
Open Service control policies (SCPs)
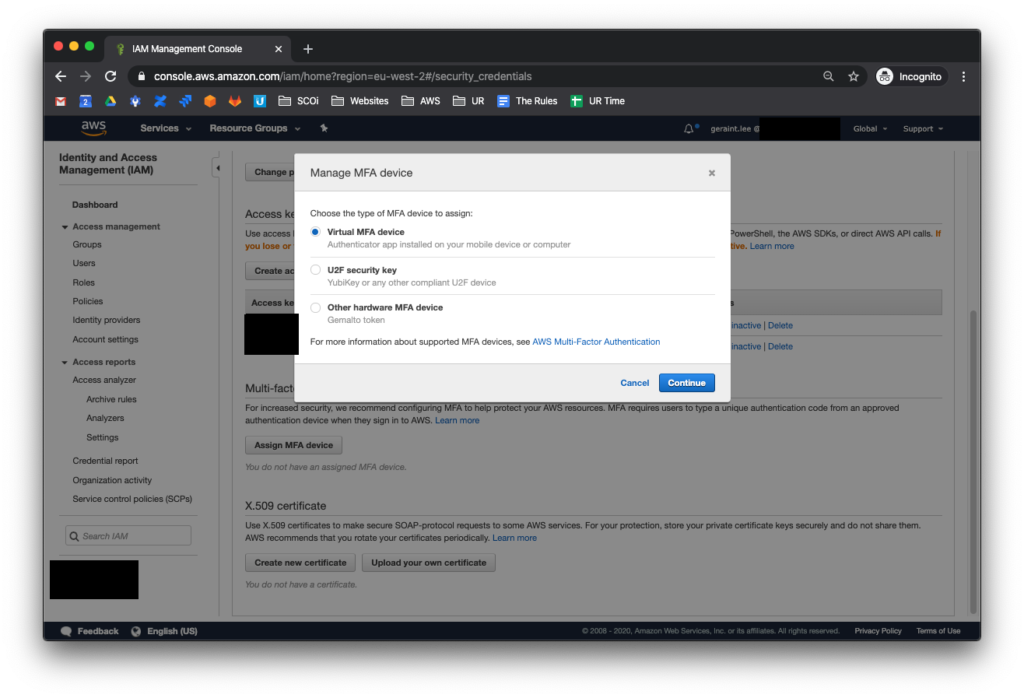[132, 499]
